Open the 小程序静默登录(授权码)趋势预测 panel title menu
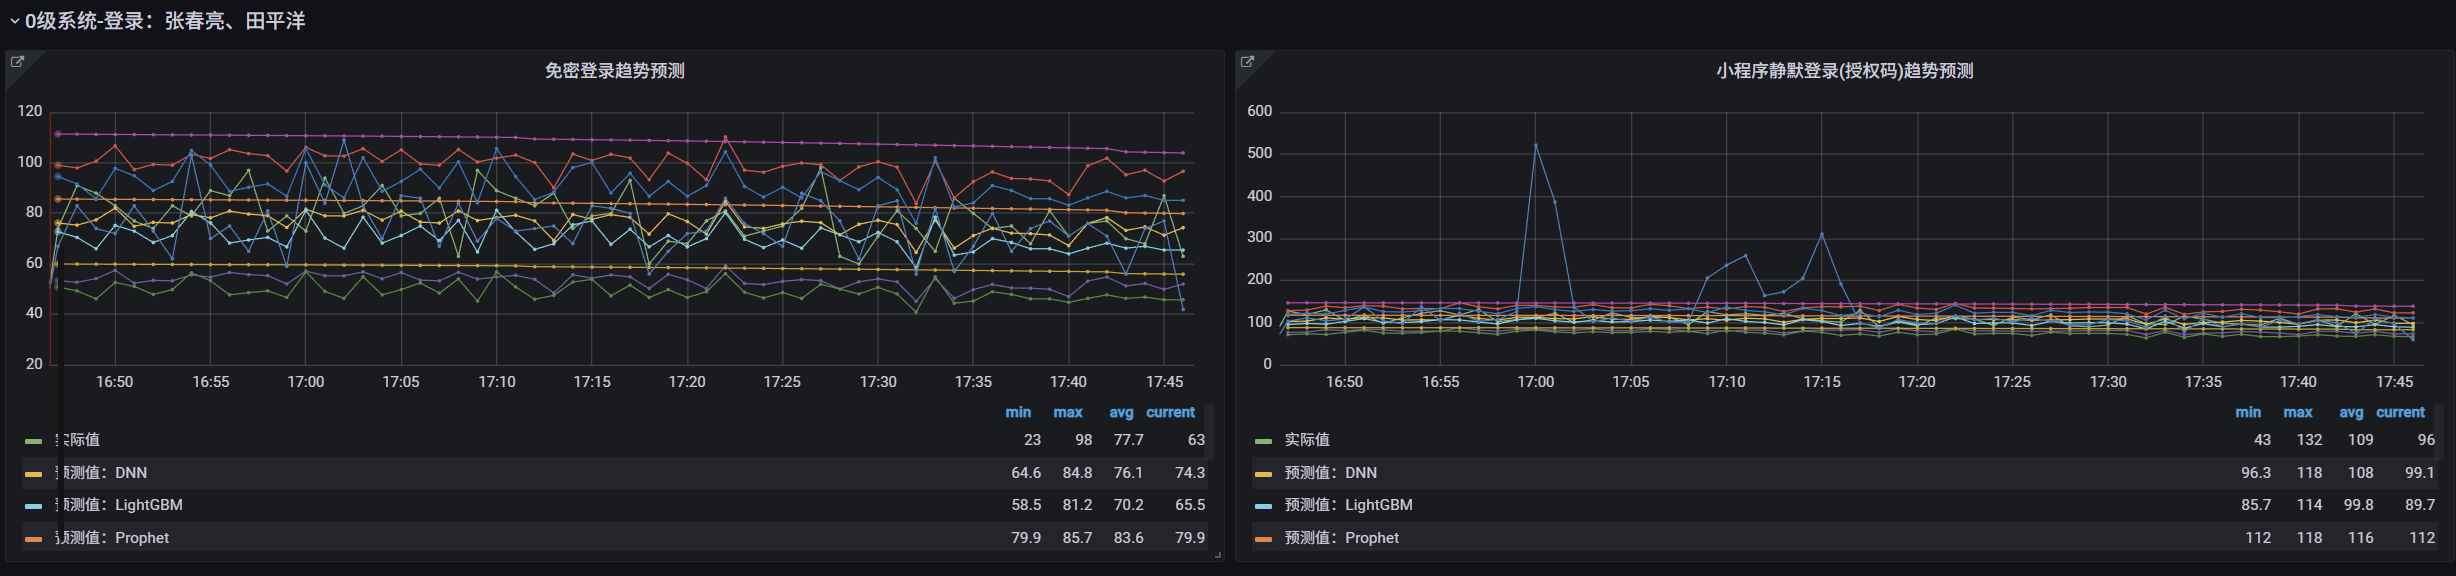Image resolution: width=2456 pixels, height=576 pixels. pyautogui.click(x=1844, y=71)
